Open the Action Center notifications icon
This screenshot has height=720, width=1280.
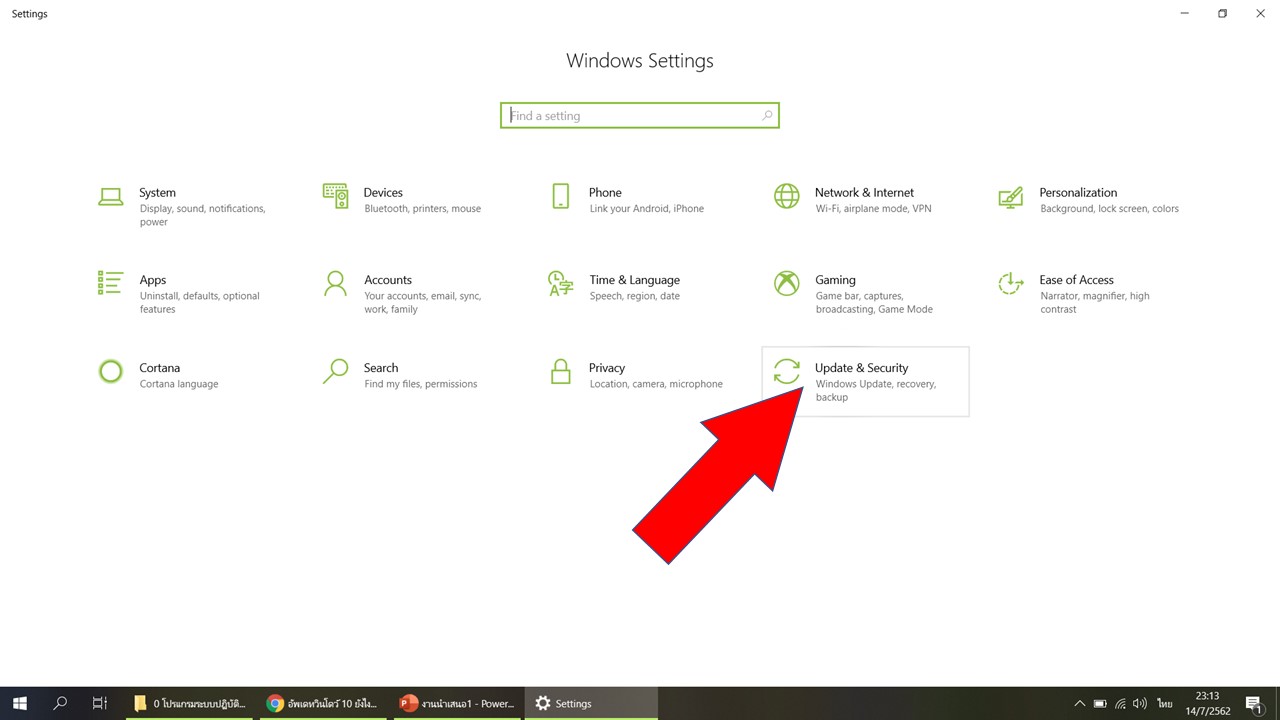pos(1254,704)
